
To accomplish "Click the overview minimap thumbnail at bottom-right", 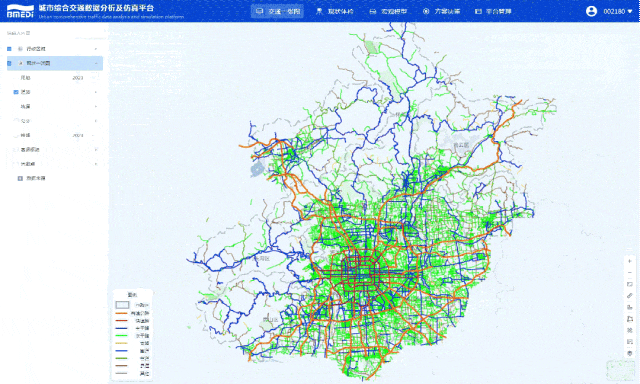I will click(620, 370).
